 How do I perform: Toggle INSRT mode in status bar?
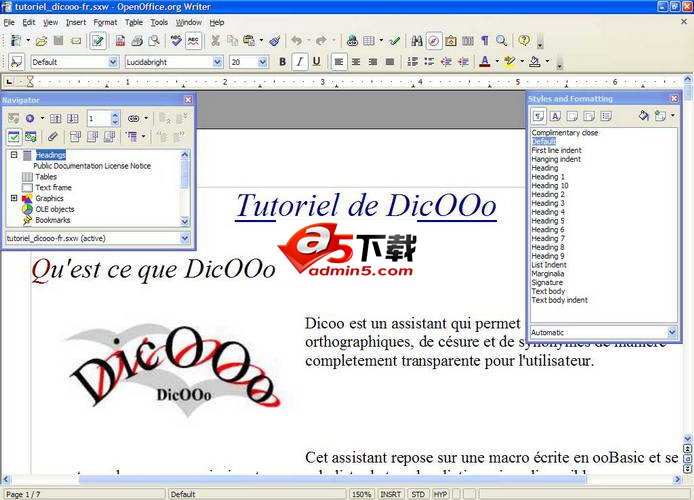(390, 494)
